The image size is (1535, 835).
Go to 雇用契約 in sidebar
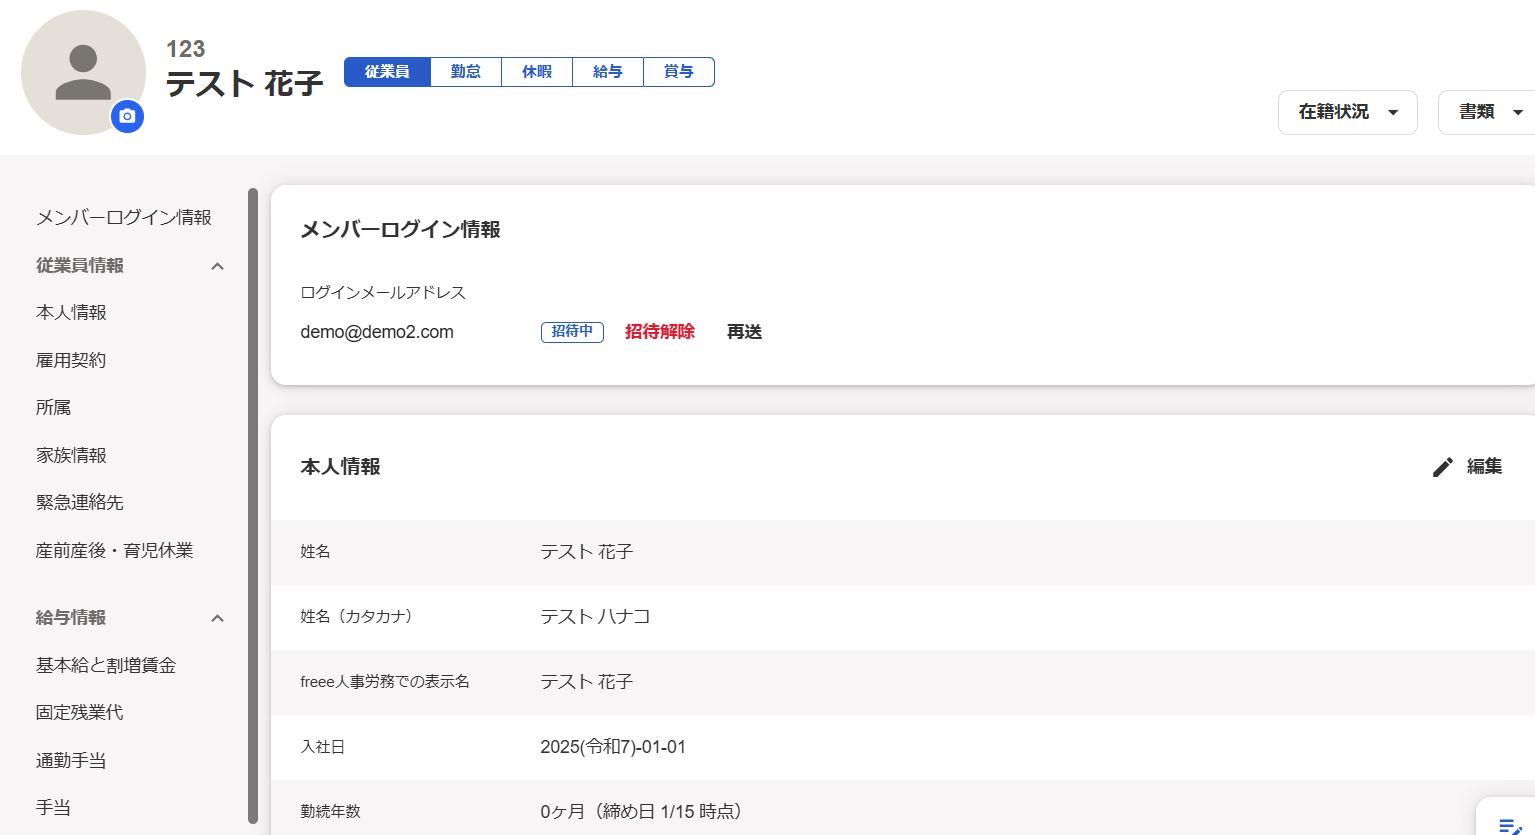coord(71,360)
